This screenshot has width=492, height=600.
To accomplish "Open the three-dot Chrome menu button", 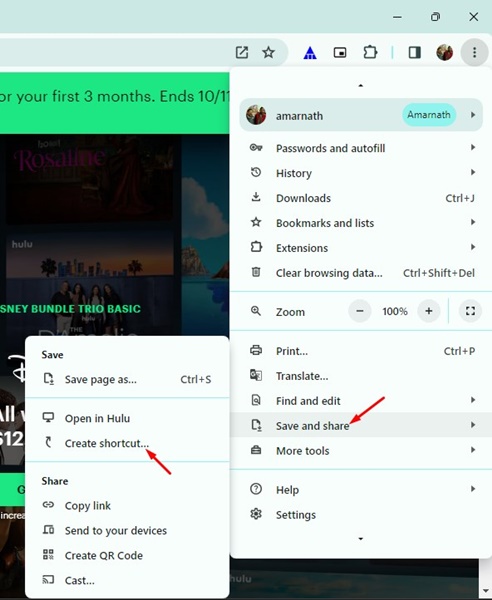I will click(x=474, y=52).
